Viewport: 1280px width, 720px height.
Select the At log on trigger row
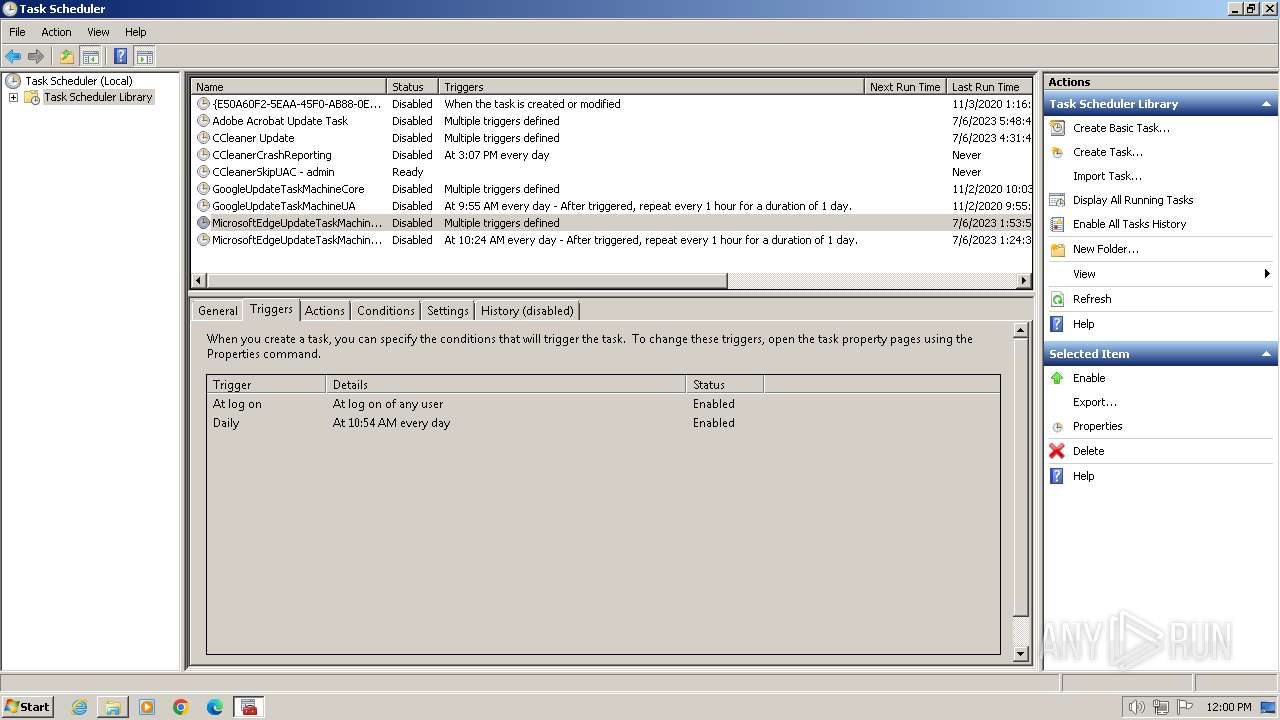tap(603, 404)
